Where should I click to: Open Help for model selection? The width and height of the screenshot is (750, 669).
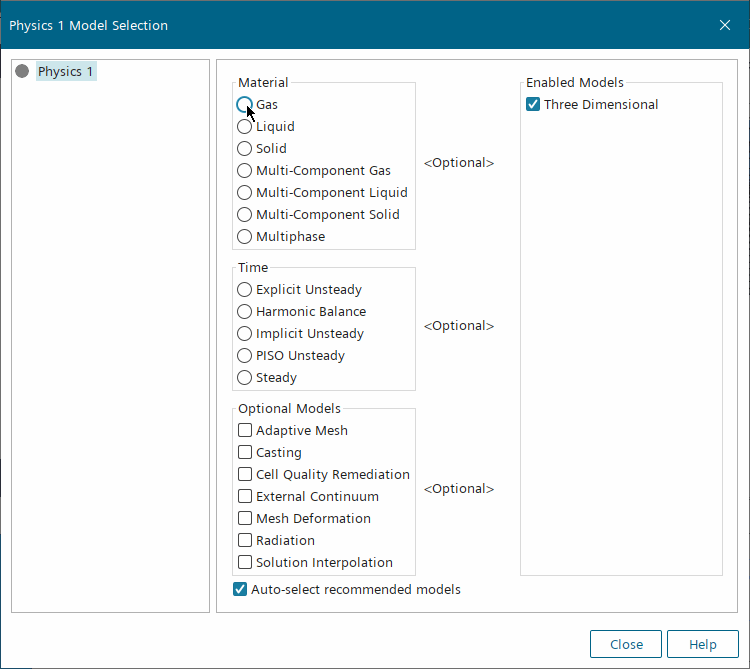point(702,644)
